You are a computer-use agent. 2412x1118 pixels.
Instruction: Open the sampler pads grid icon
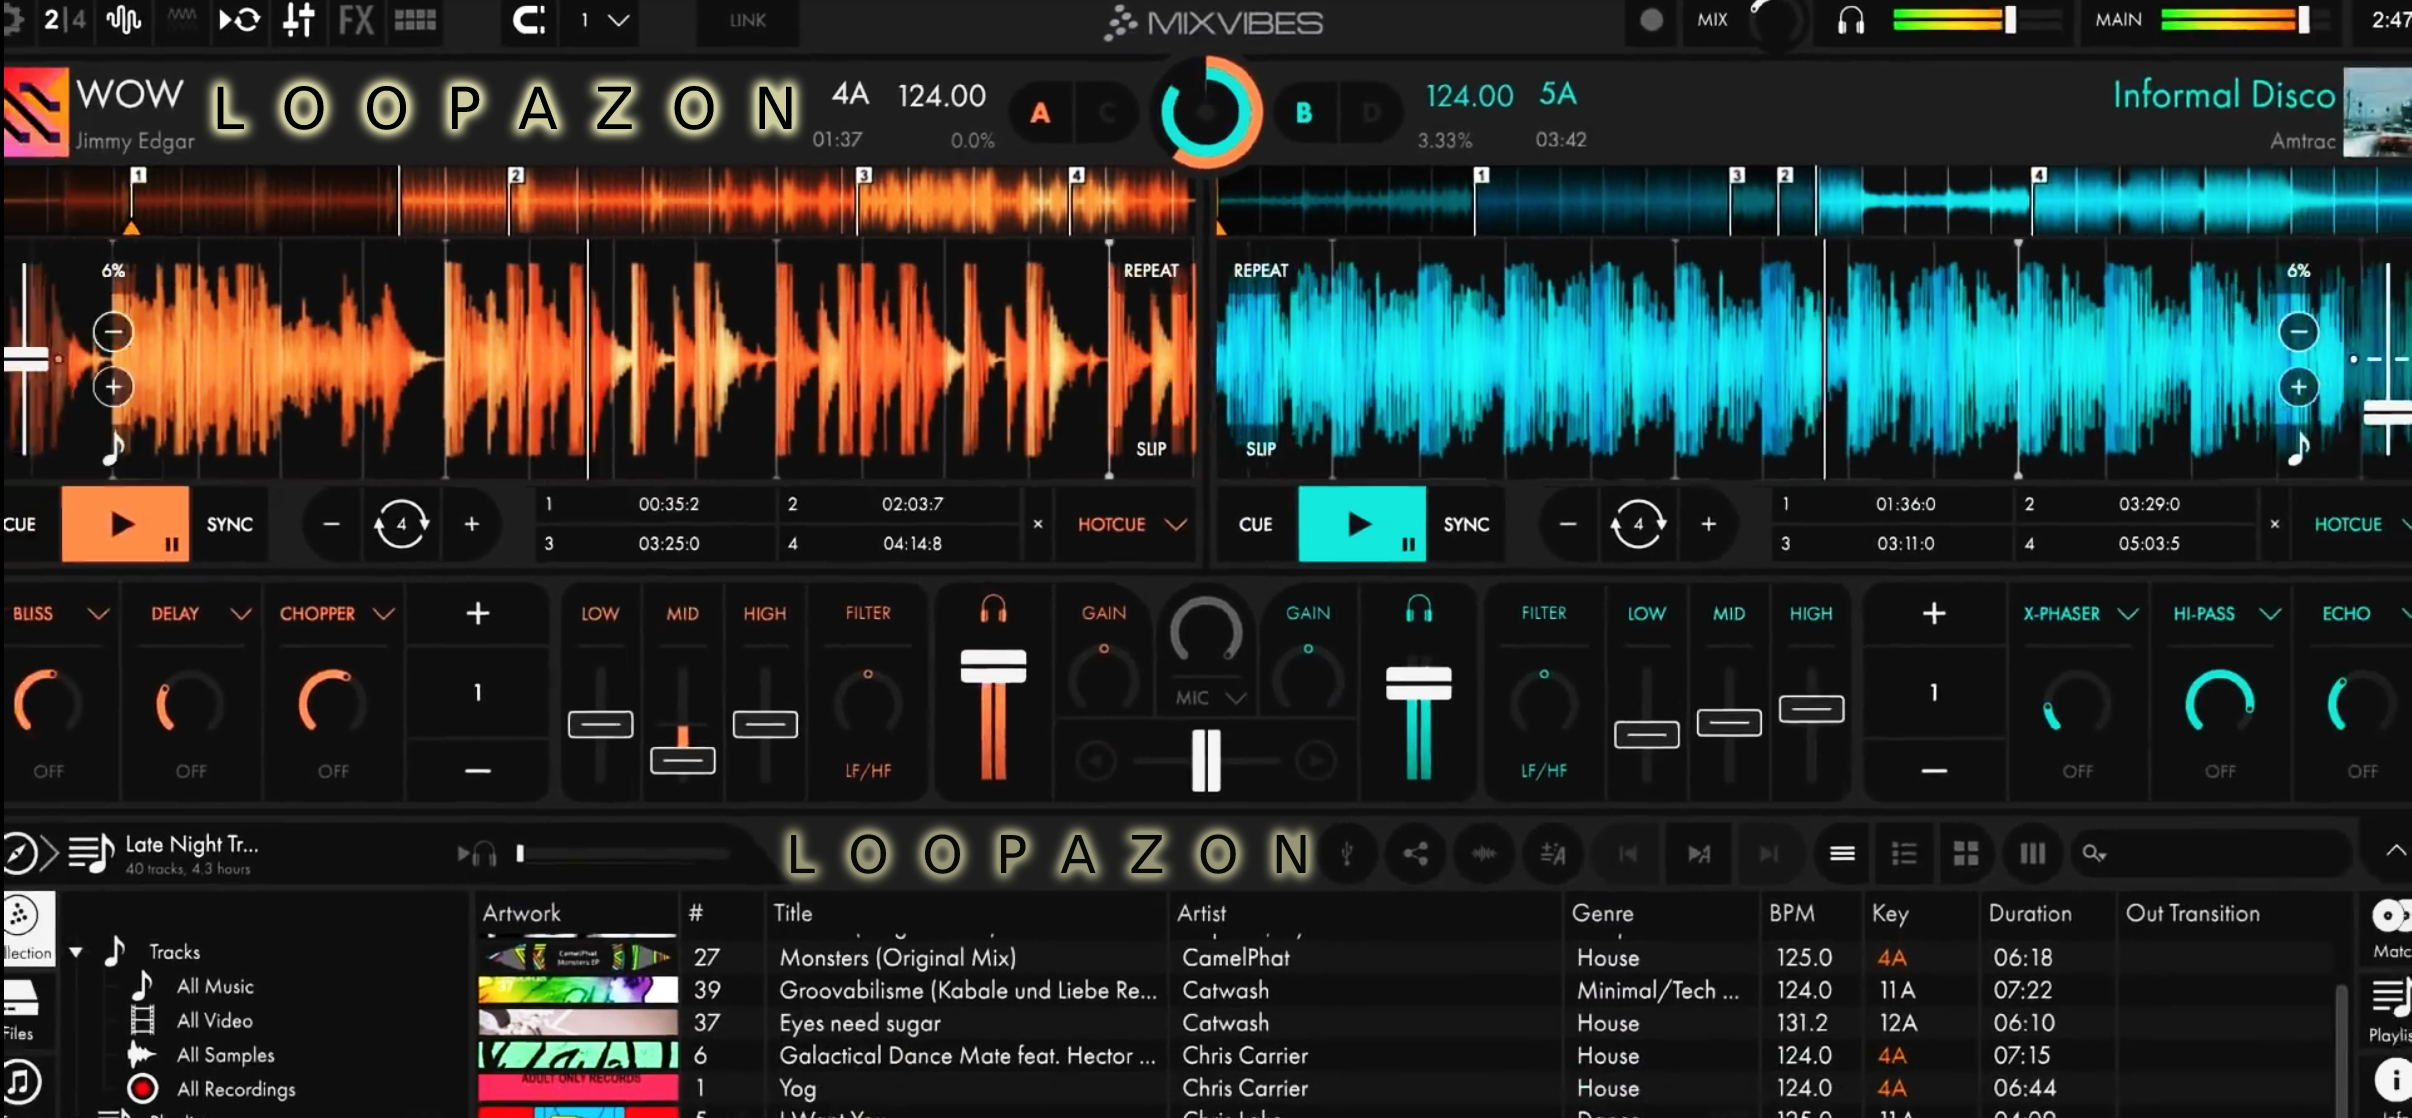click(x=415, y=20)
